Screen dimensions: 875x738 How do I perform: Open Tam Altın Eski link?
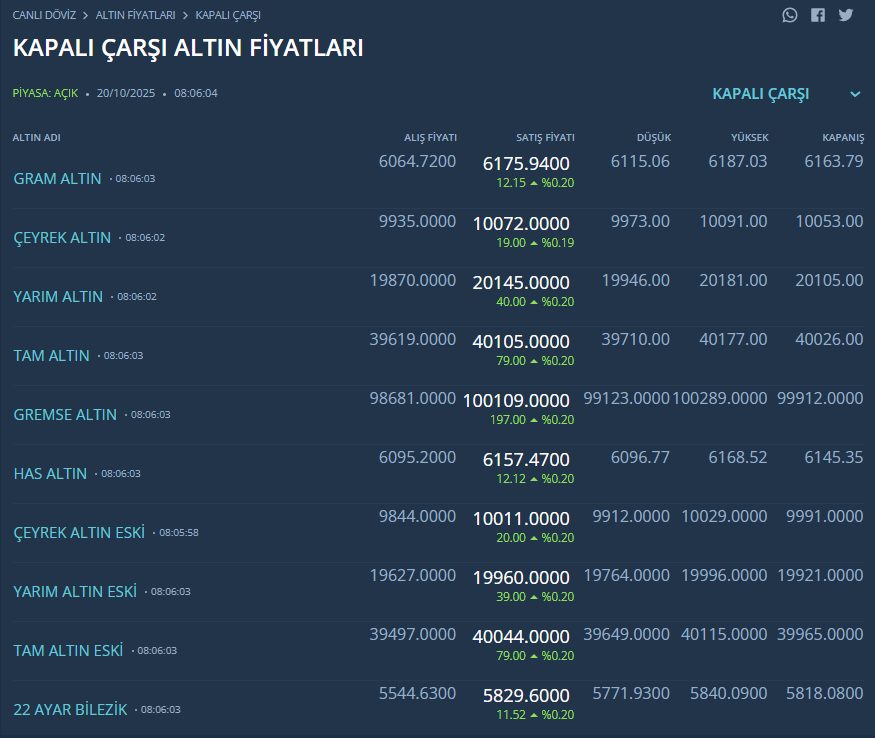68,651
